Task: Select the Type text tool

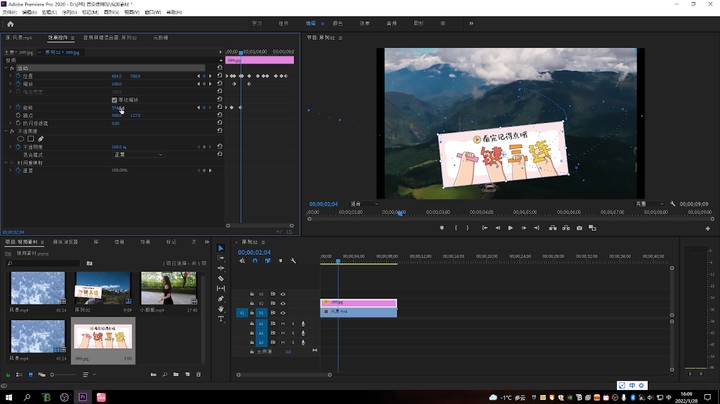Action: click(x=221, y=319)
